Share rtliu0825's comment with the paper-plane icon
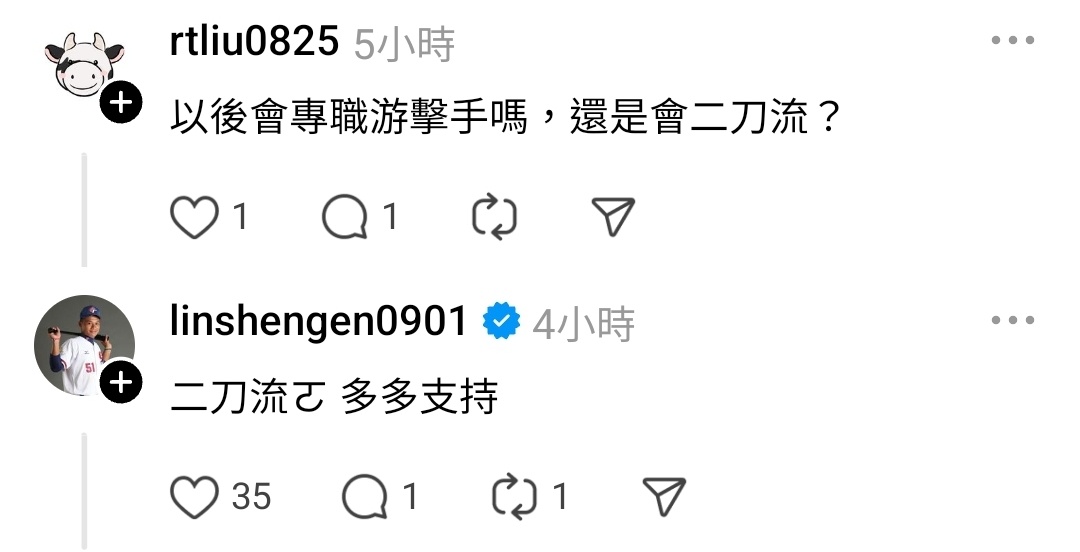This screenshot has height=552, width=1080. (x=613, y=217)
